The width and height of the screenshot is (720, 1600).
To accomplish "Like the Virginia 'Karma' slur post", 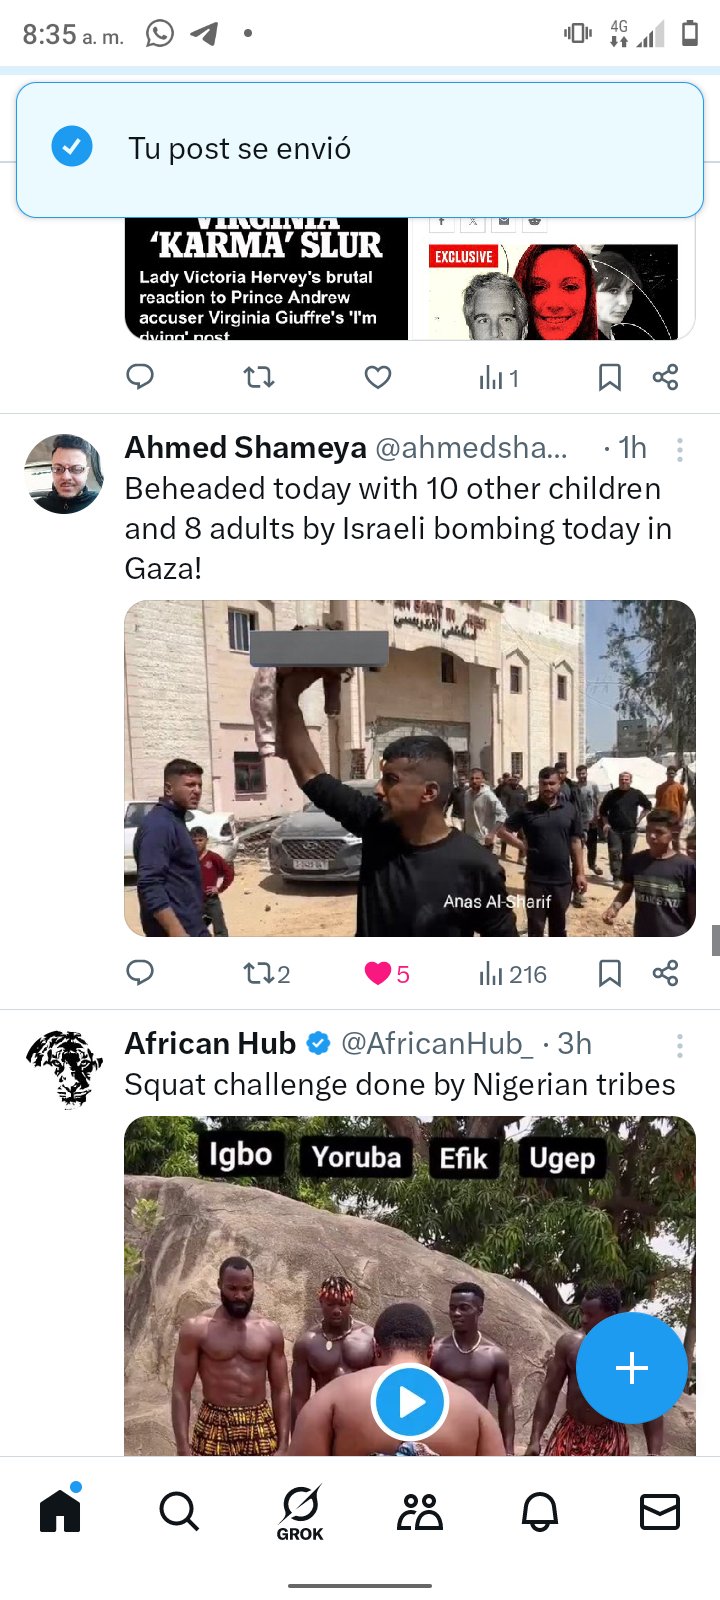I will [377, 377].
